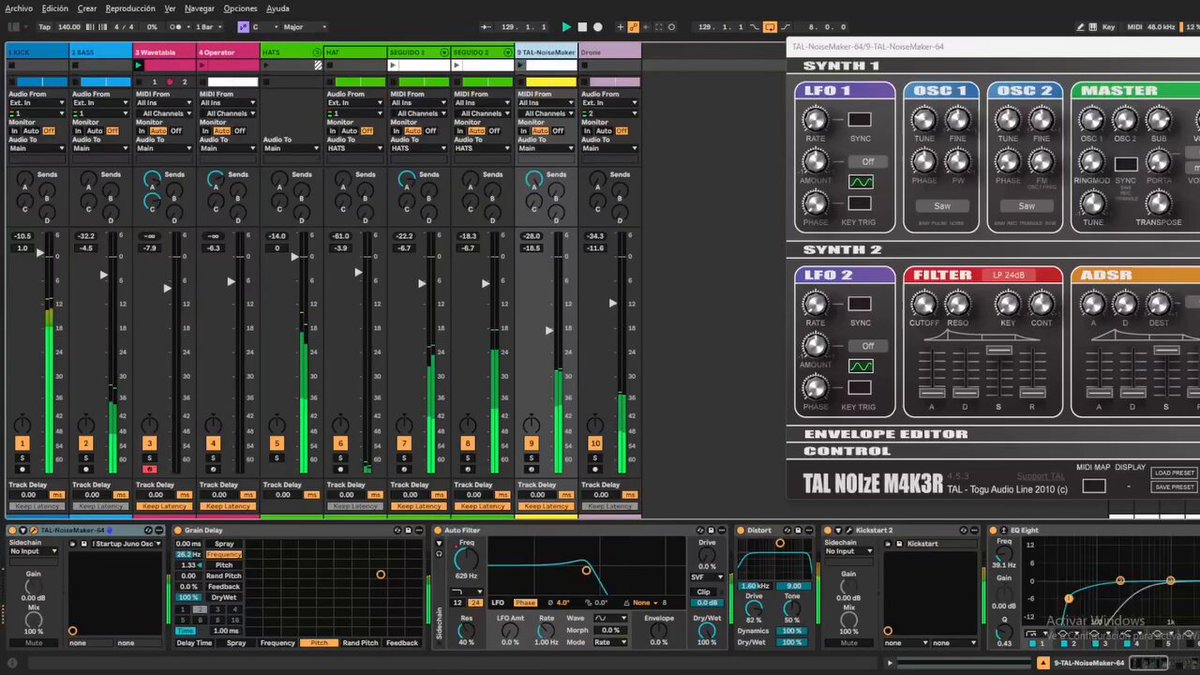Start playback with the green Play button
The width and height of the screenshot is (1200, 675).
[x=566, y=27]
